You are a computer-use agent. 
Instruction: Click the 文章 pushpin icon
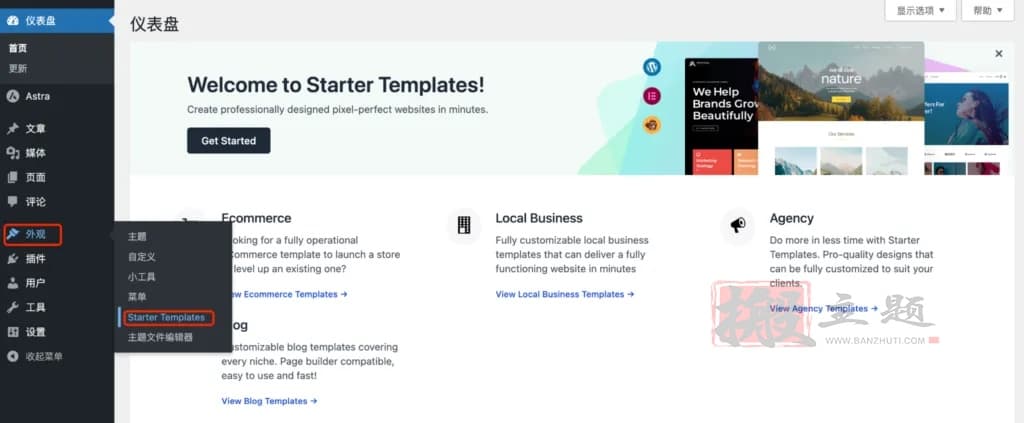12,129
